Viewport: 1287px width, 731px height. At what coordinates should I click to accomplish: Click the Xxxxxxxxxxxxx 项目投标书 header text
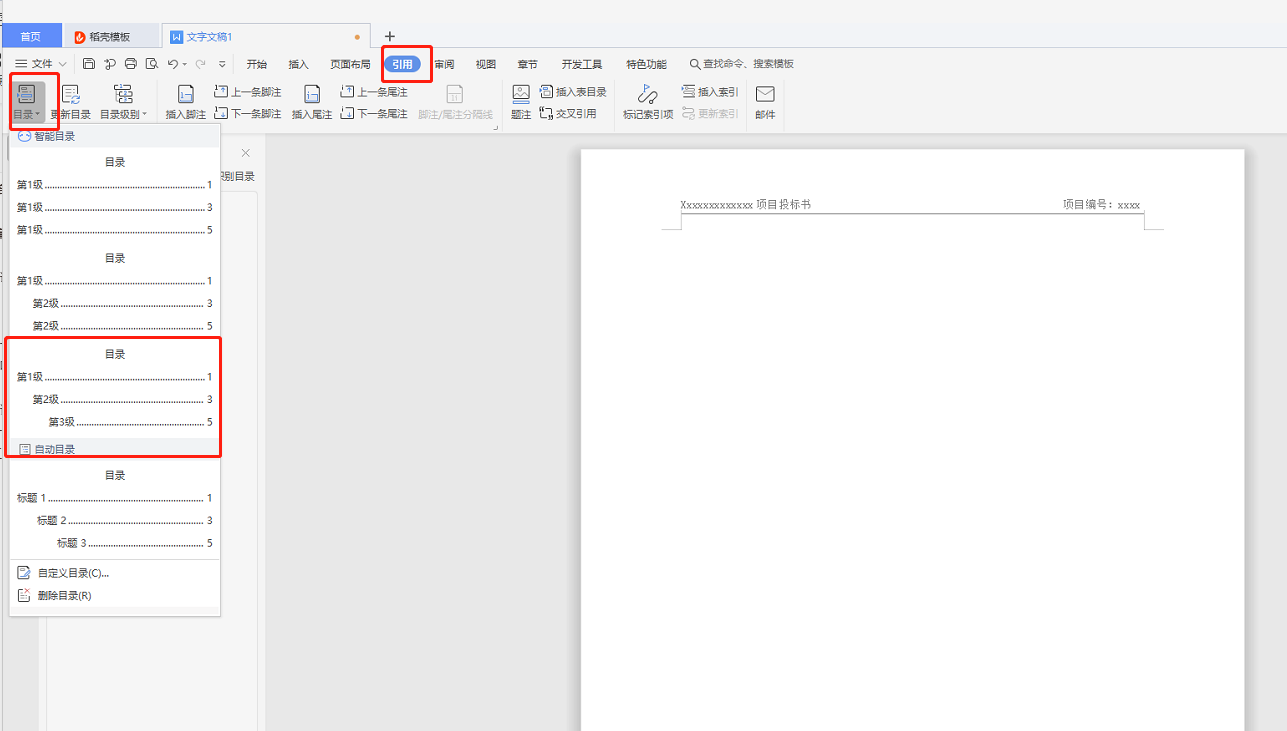pos(745,205)
